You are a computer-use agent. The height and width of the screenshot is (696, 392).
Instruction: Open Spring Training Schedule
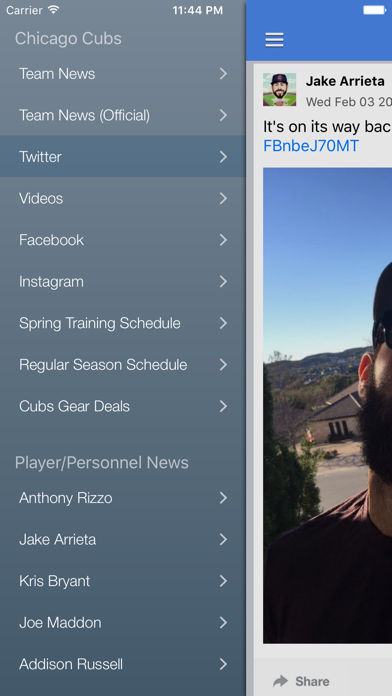pos(123,323)
